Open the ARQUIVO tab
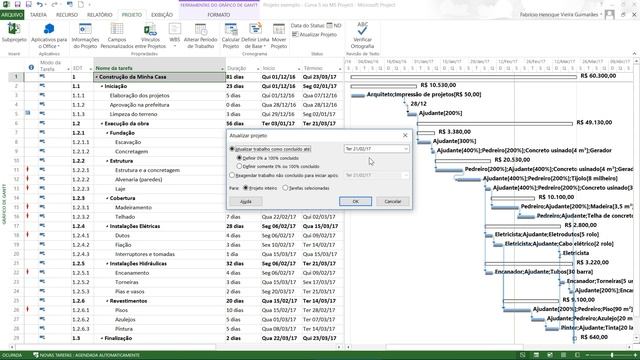The image size is (640, 360). tap(12, 15)
